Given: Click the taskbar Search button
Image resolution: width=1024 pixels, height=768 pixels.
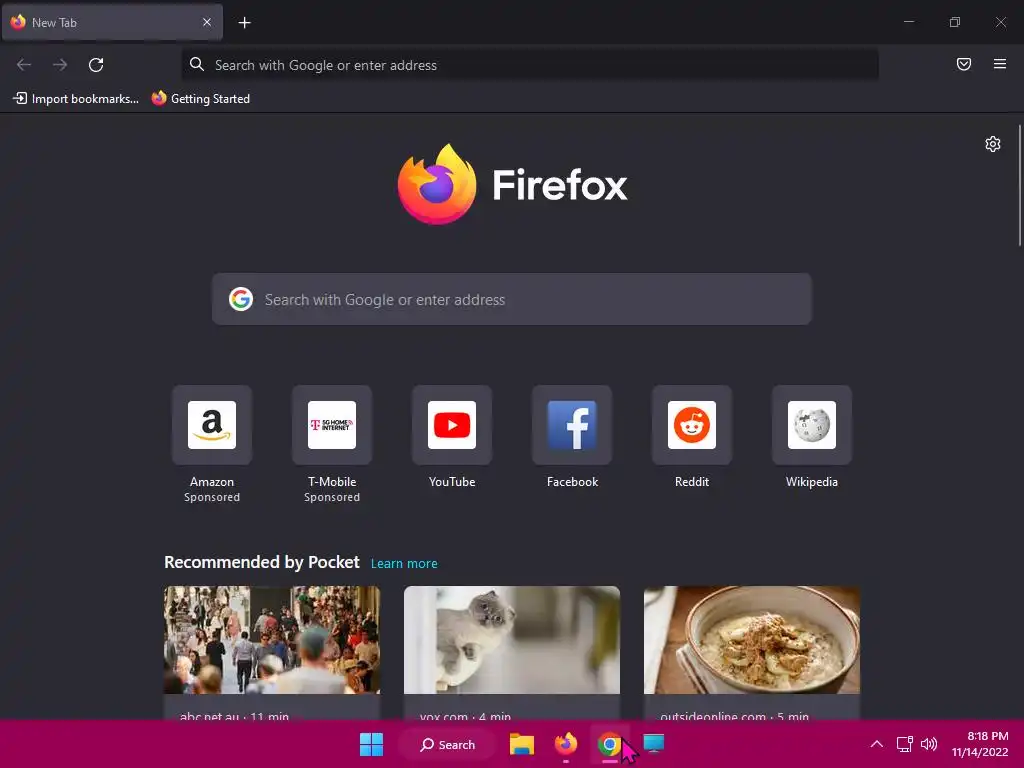Looking at the screenshot, I should coord(447,744).
